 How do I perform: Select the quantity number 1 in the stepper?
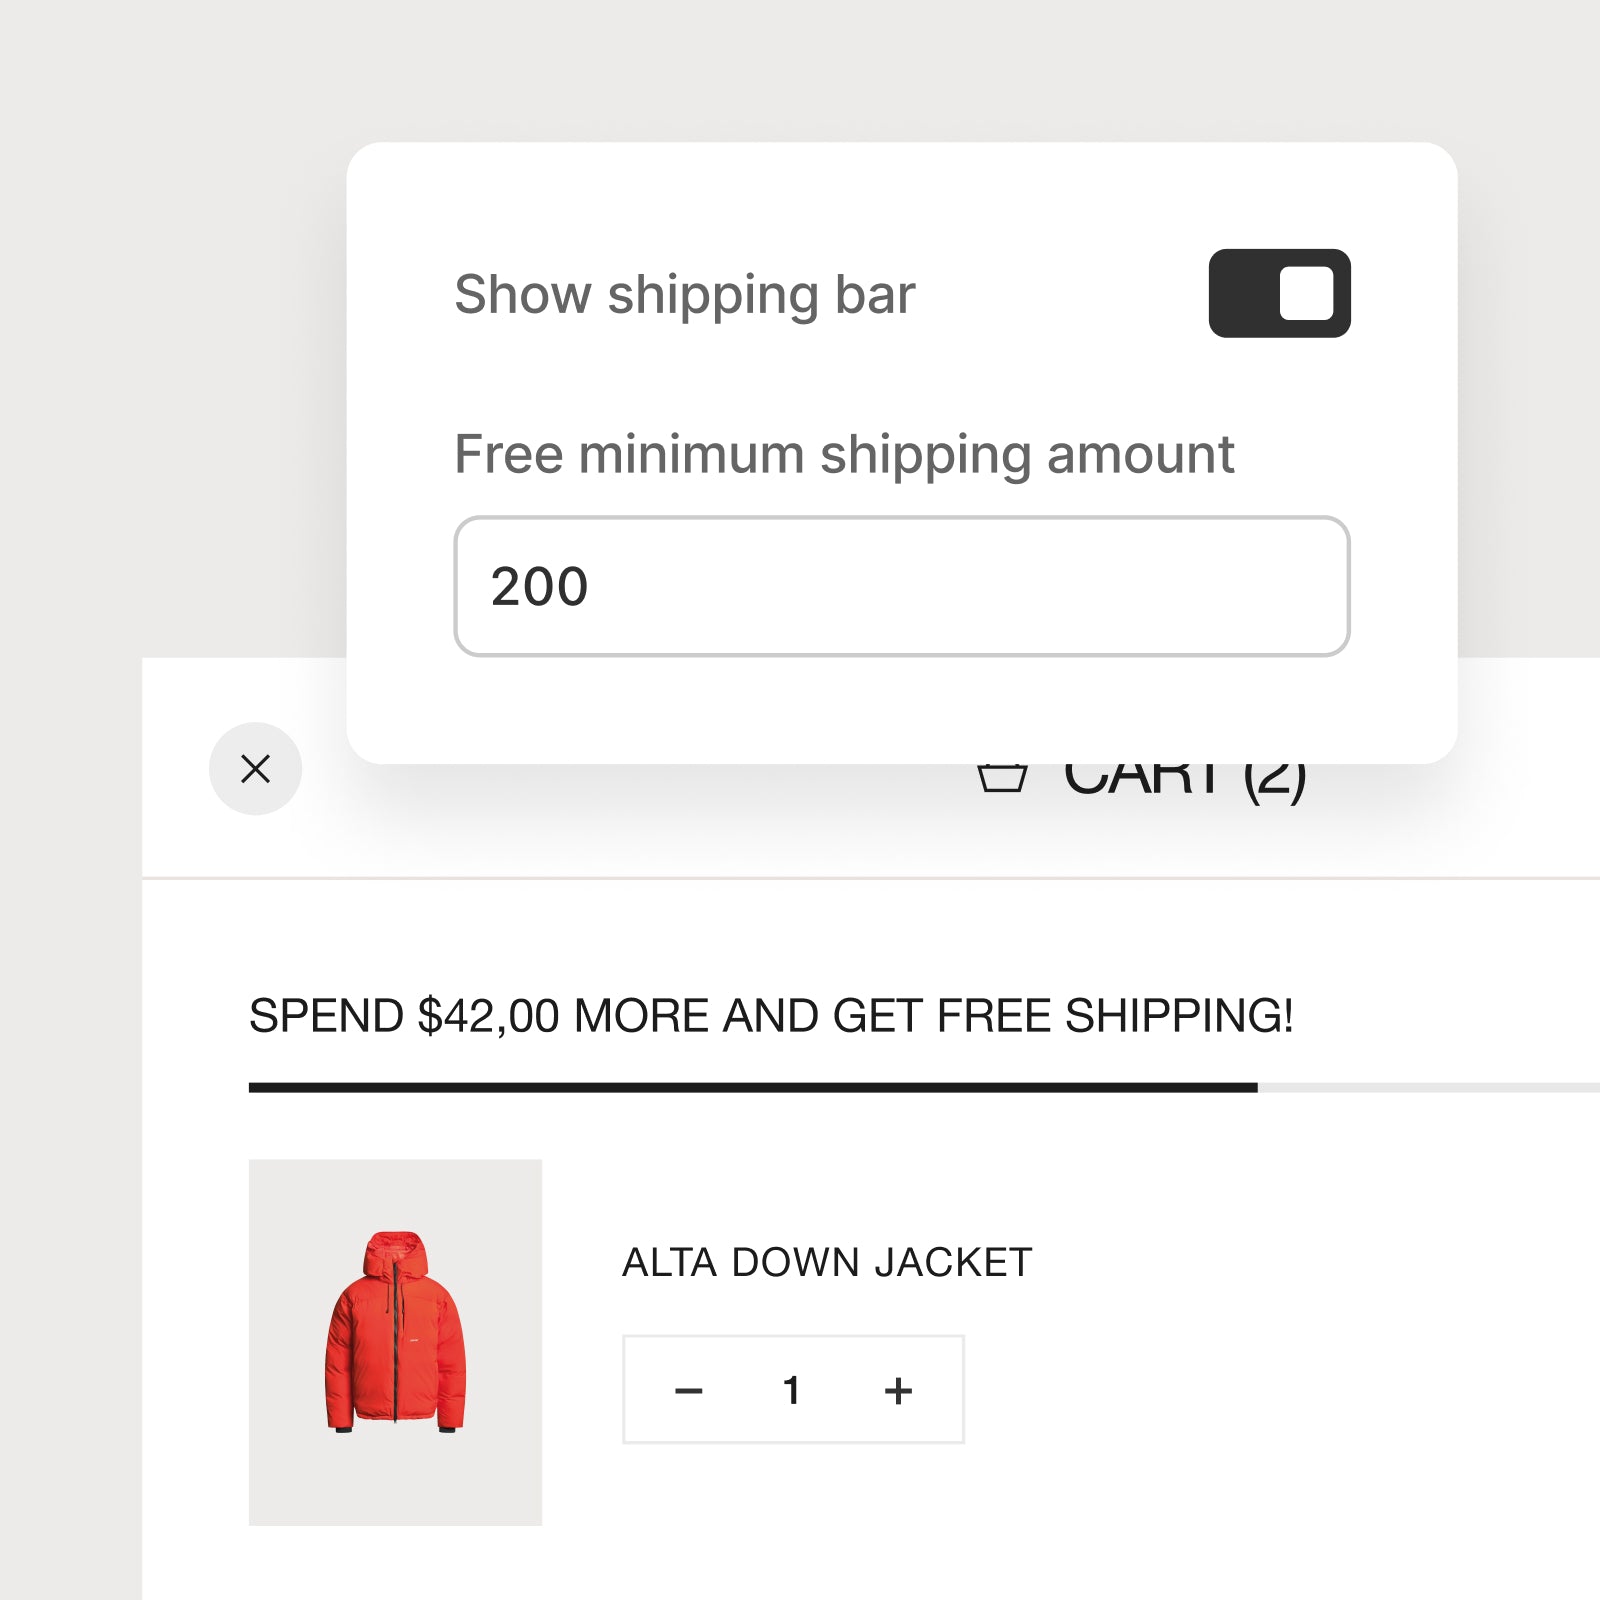click(x=791, y=1390)
